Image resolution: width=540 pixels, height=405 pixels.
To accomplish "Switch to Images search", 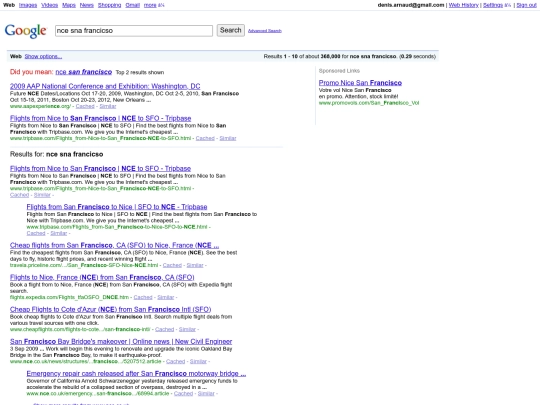I will [28, 5].
